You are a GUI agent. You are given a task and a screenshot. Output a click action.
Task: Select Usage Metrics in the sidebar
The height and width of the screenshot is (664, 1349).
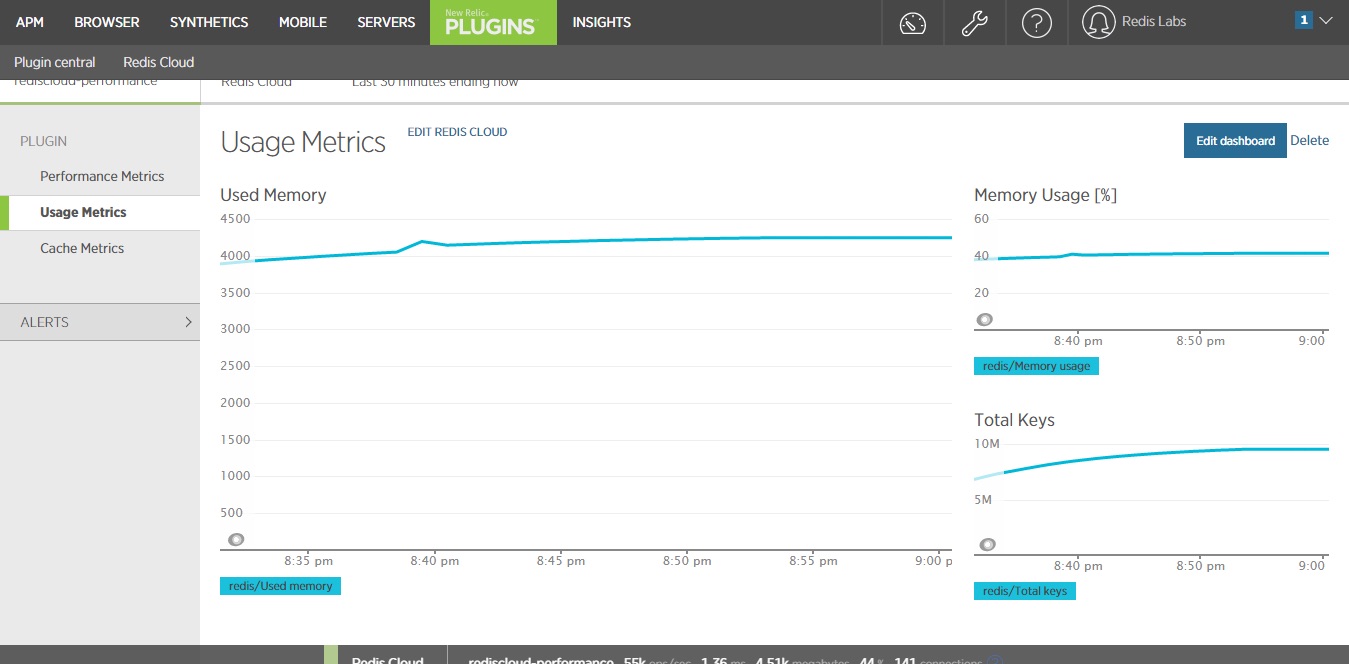83,212
